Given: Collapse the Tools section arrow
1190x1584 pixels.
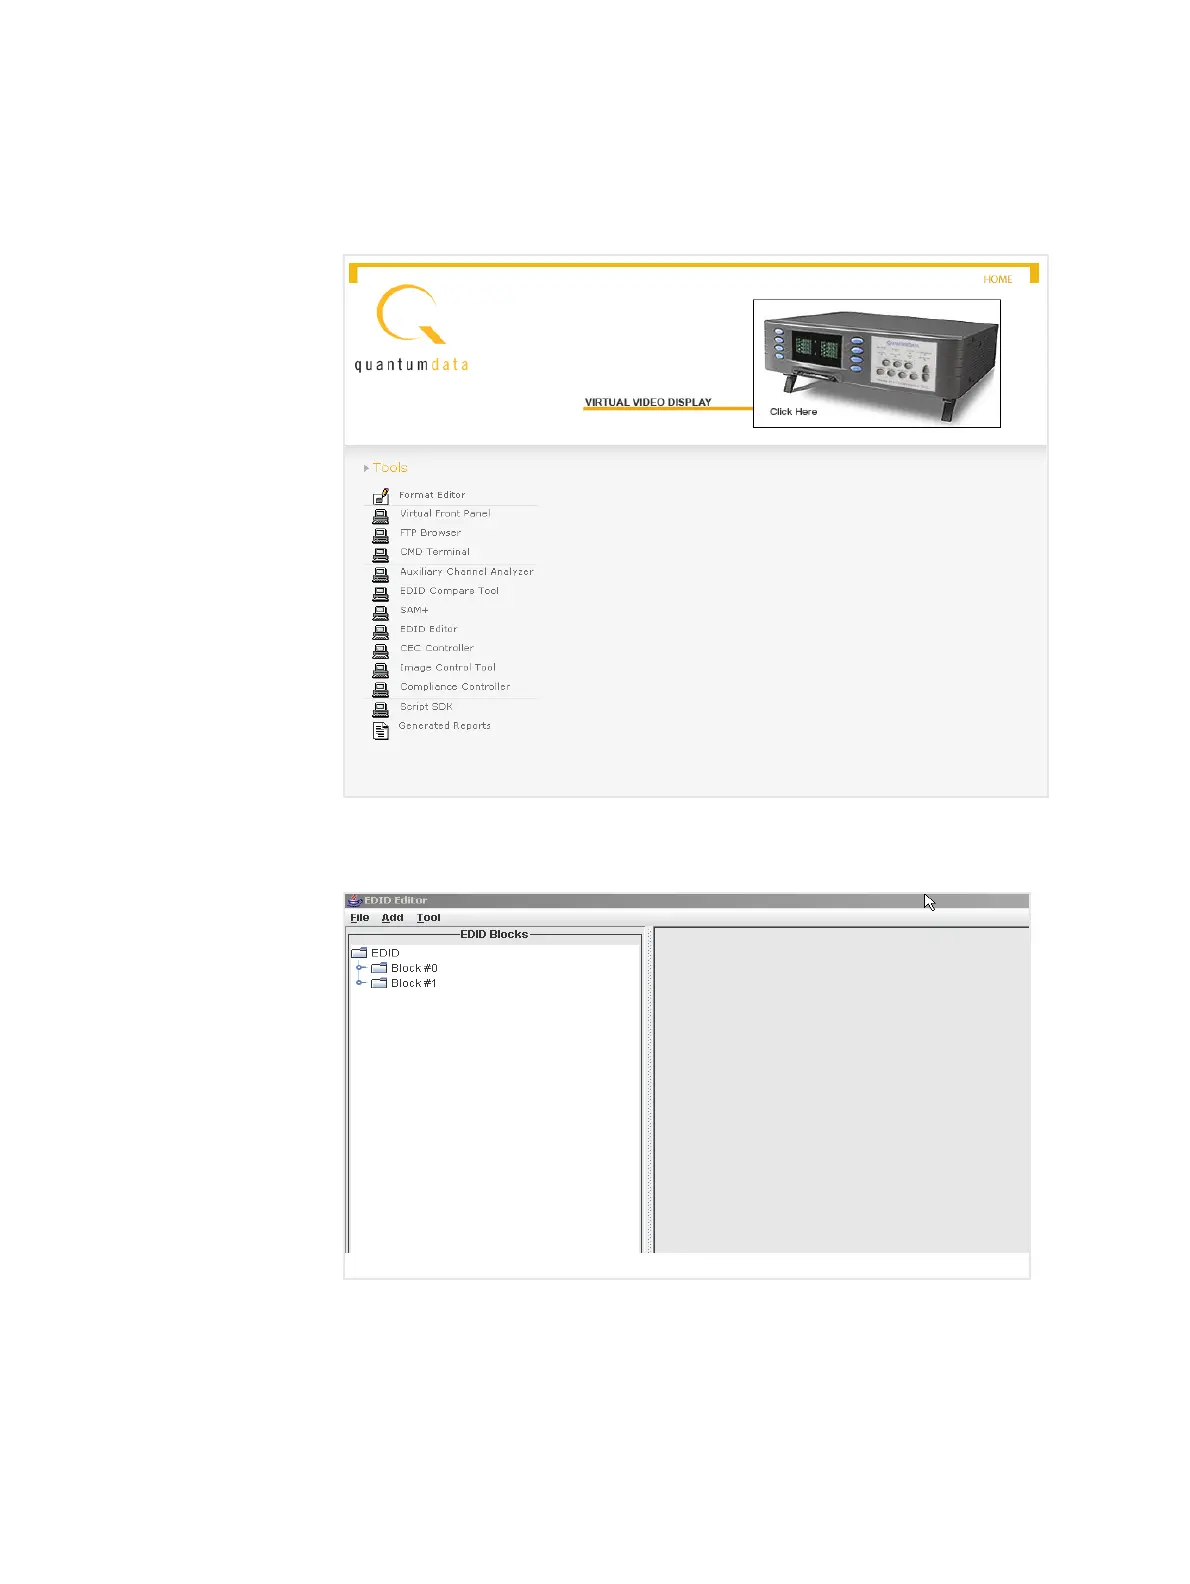Looking at the screenshot, I should coord(366,468).
